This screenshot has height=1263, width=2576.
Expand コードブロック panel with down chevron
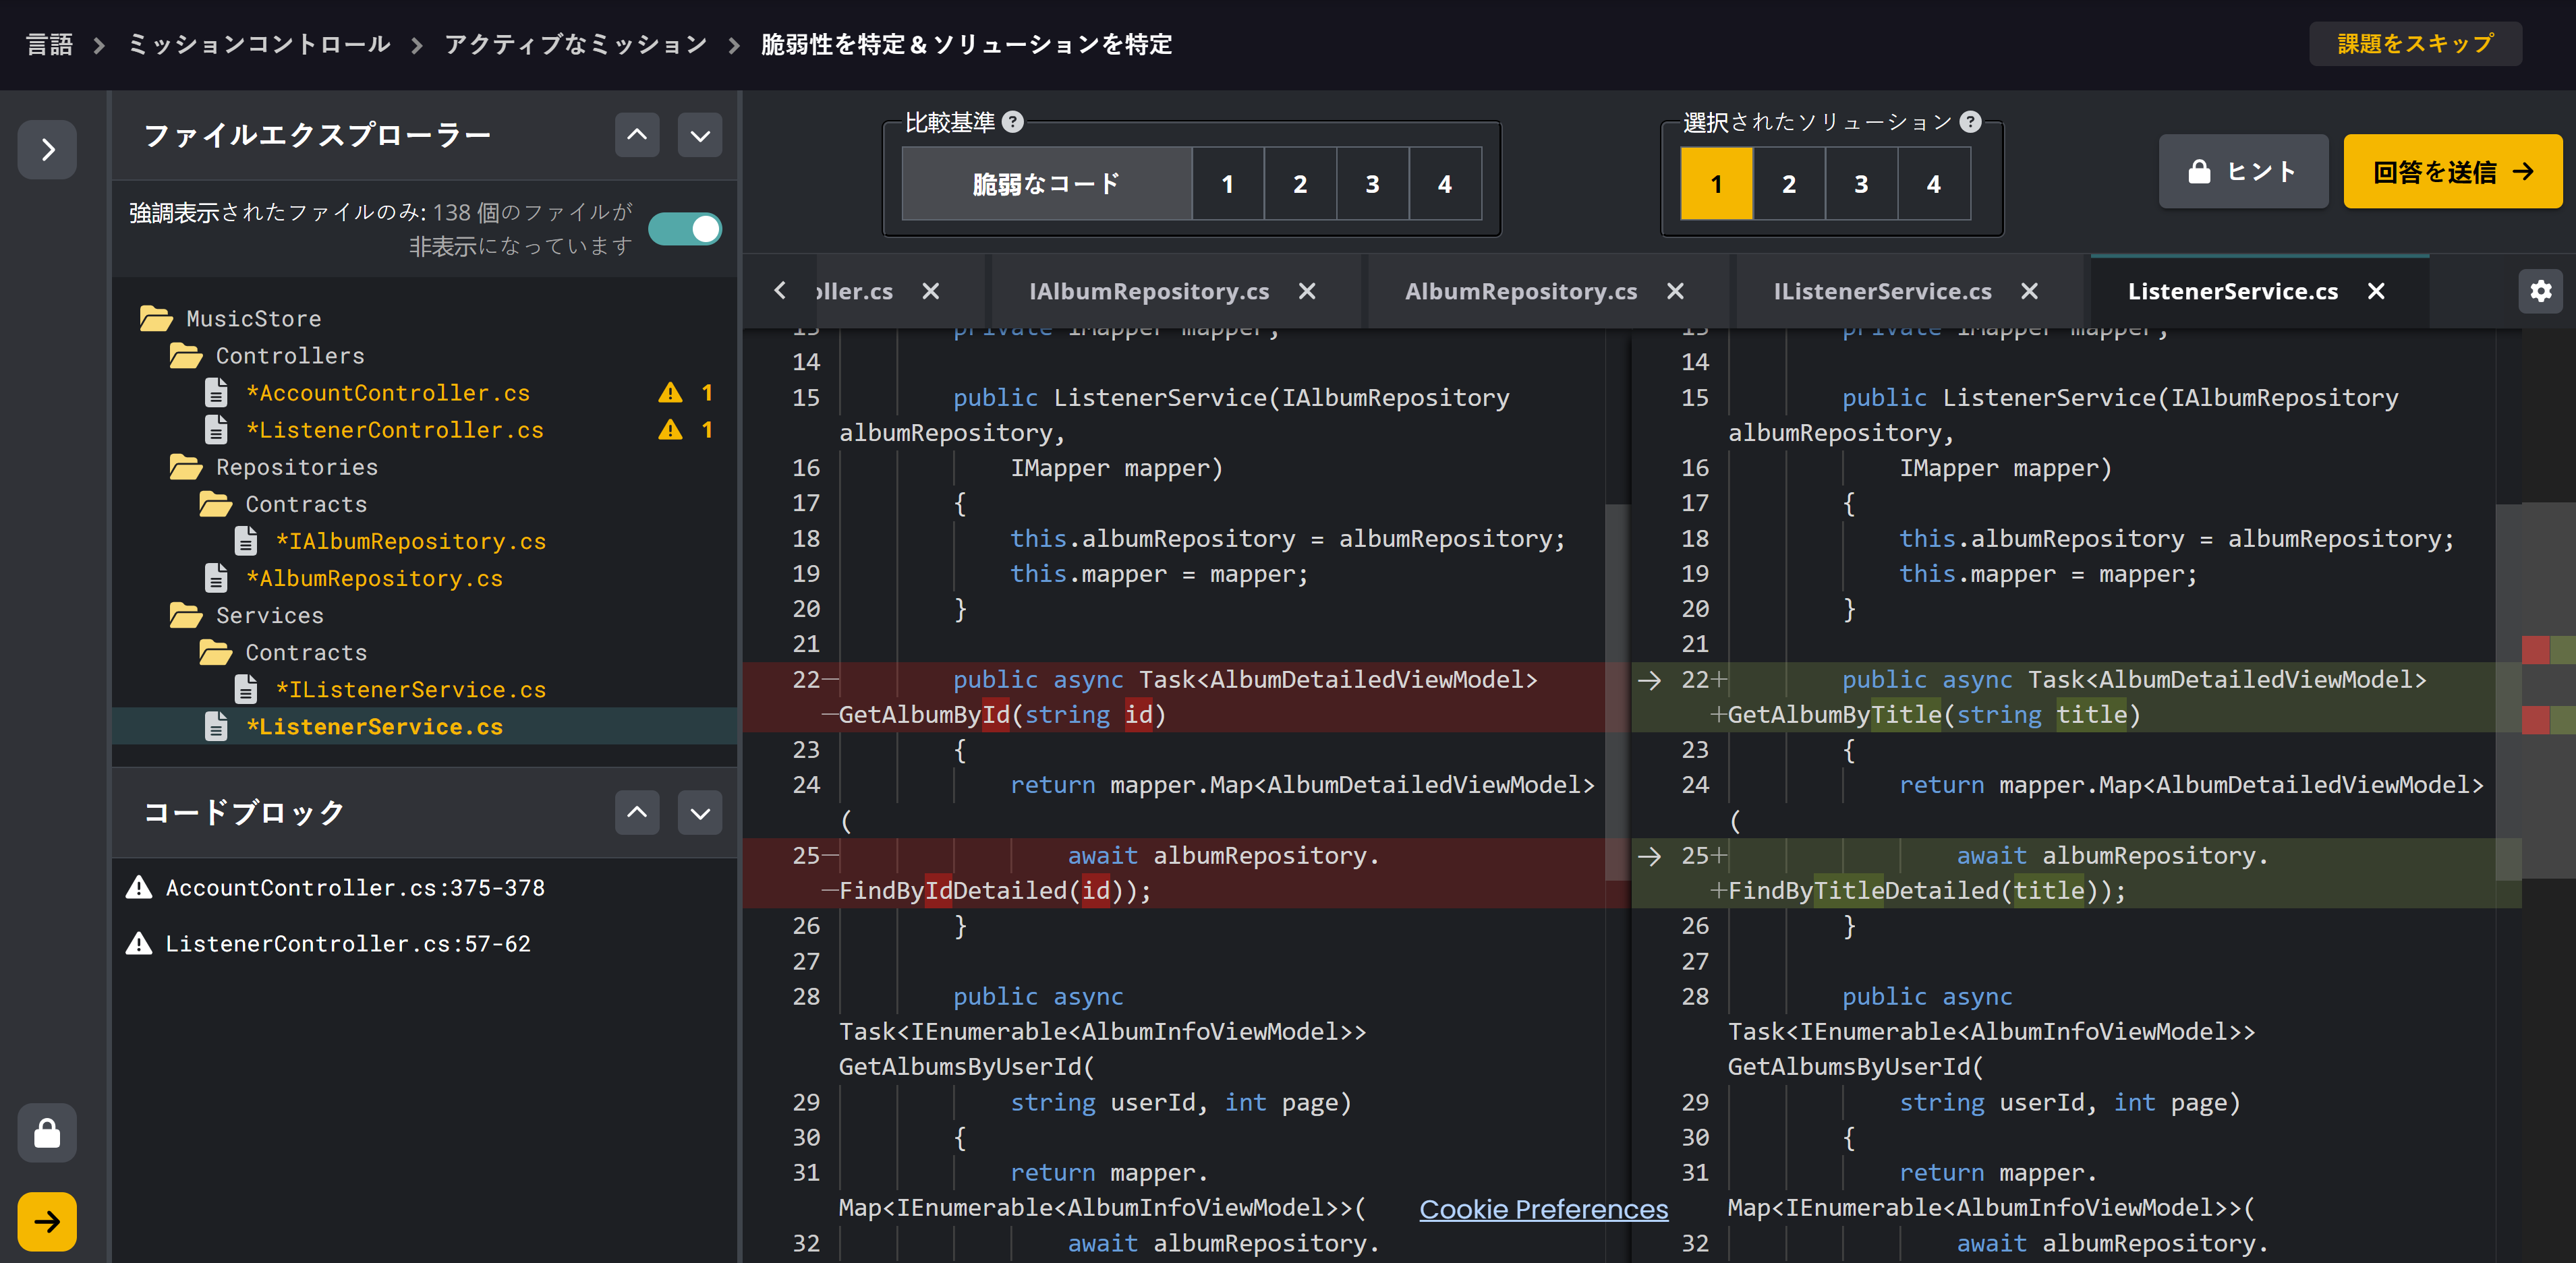tap(700, 812)
